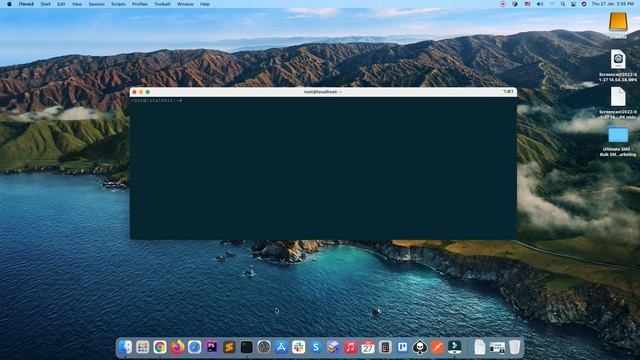Open System Preferences from the Dock
The image size is (640, 360).
(x=264, y=347)
